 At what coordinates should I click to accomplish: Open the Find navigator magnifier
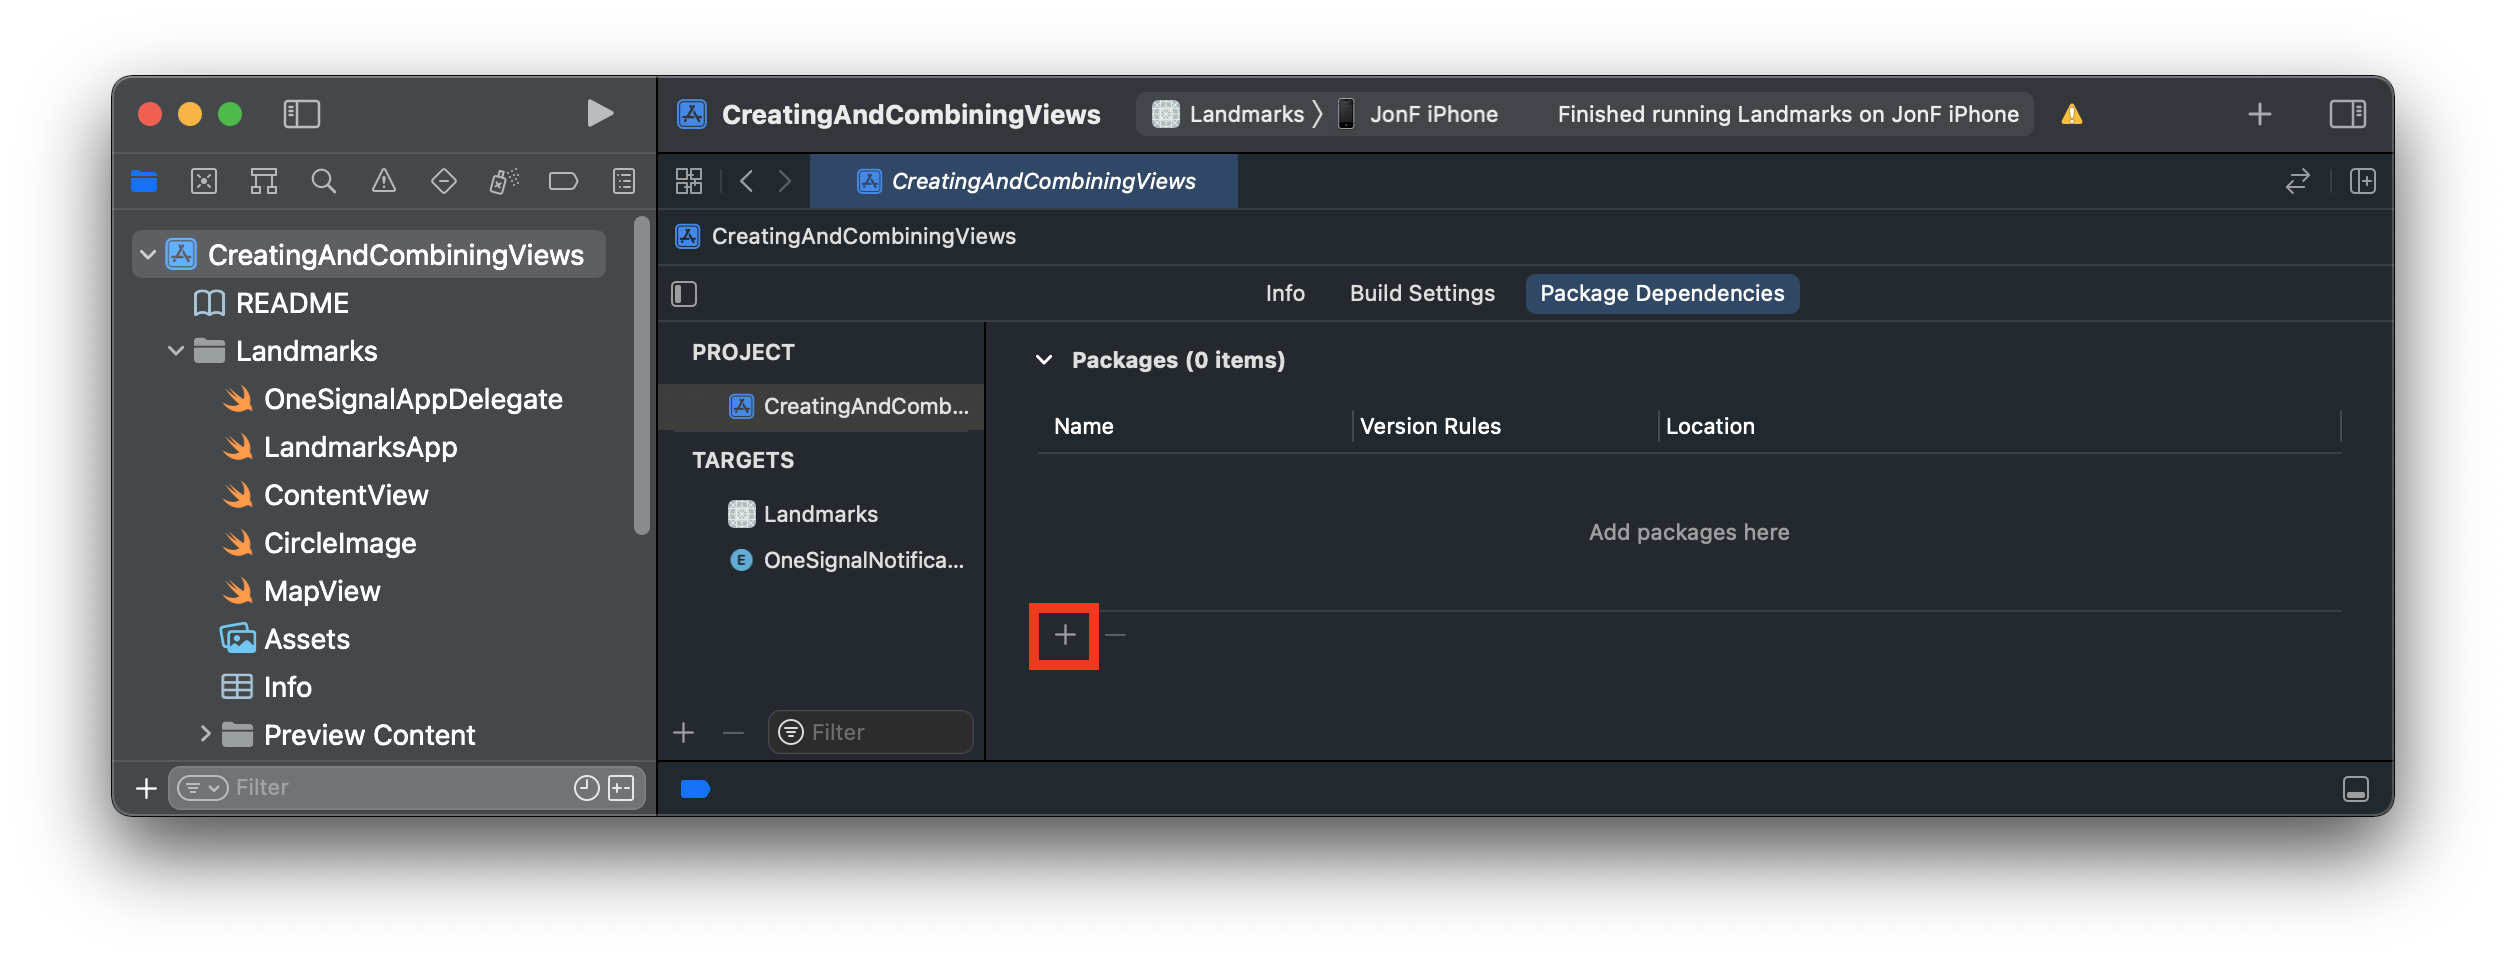[x=323, y=181]
